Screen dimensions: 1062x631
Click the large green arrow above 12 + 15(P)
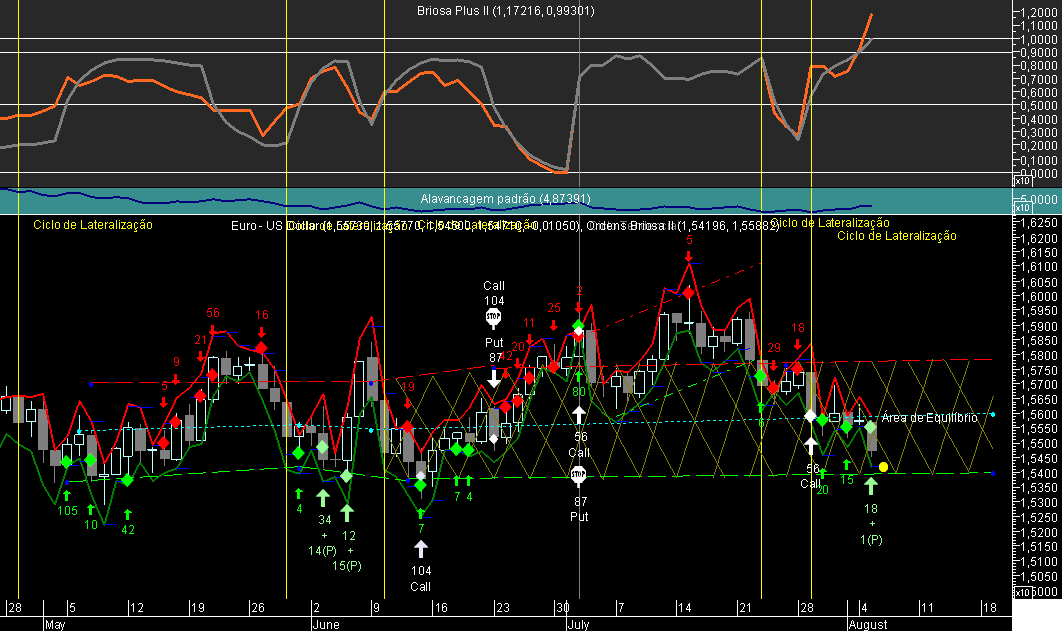tap(347, 513)
